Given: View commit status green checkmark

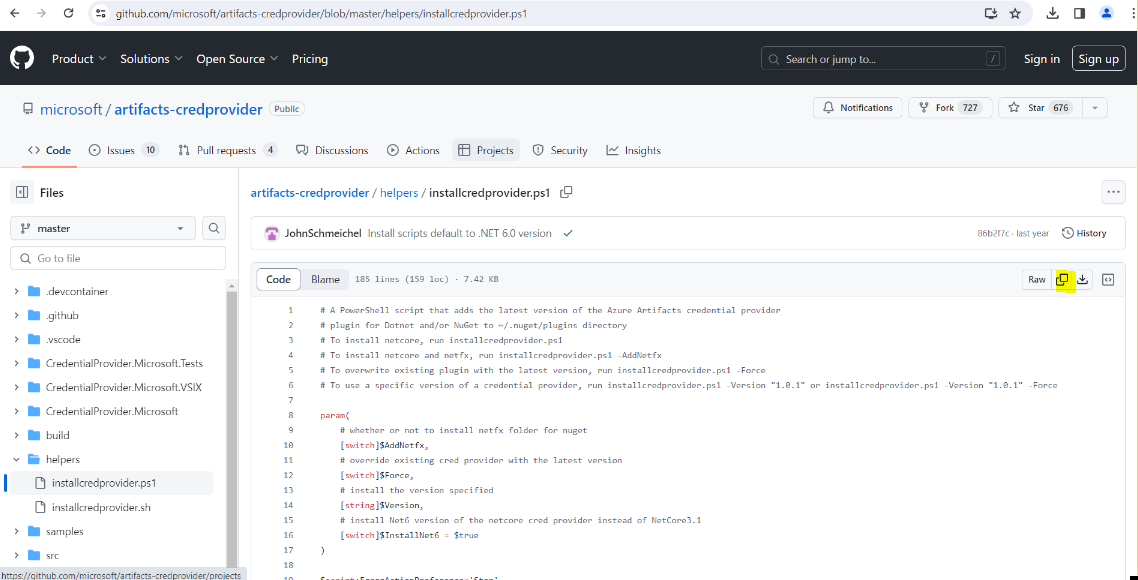Looking at the screenshot, I should coord(568,234).
